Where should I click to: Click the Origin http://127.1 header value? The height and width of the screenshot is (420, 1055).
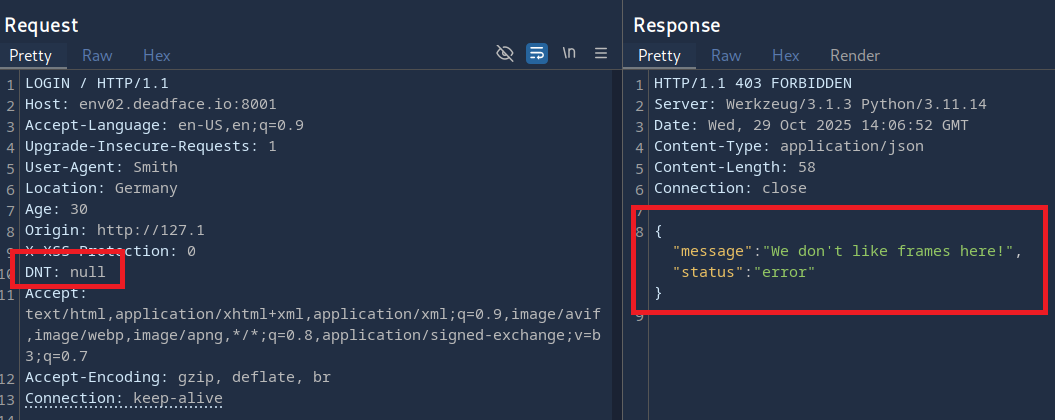(150, 230)
